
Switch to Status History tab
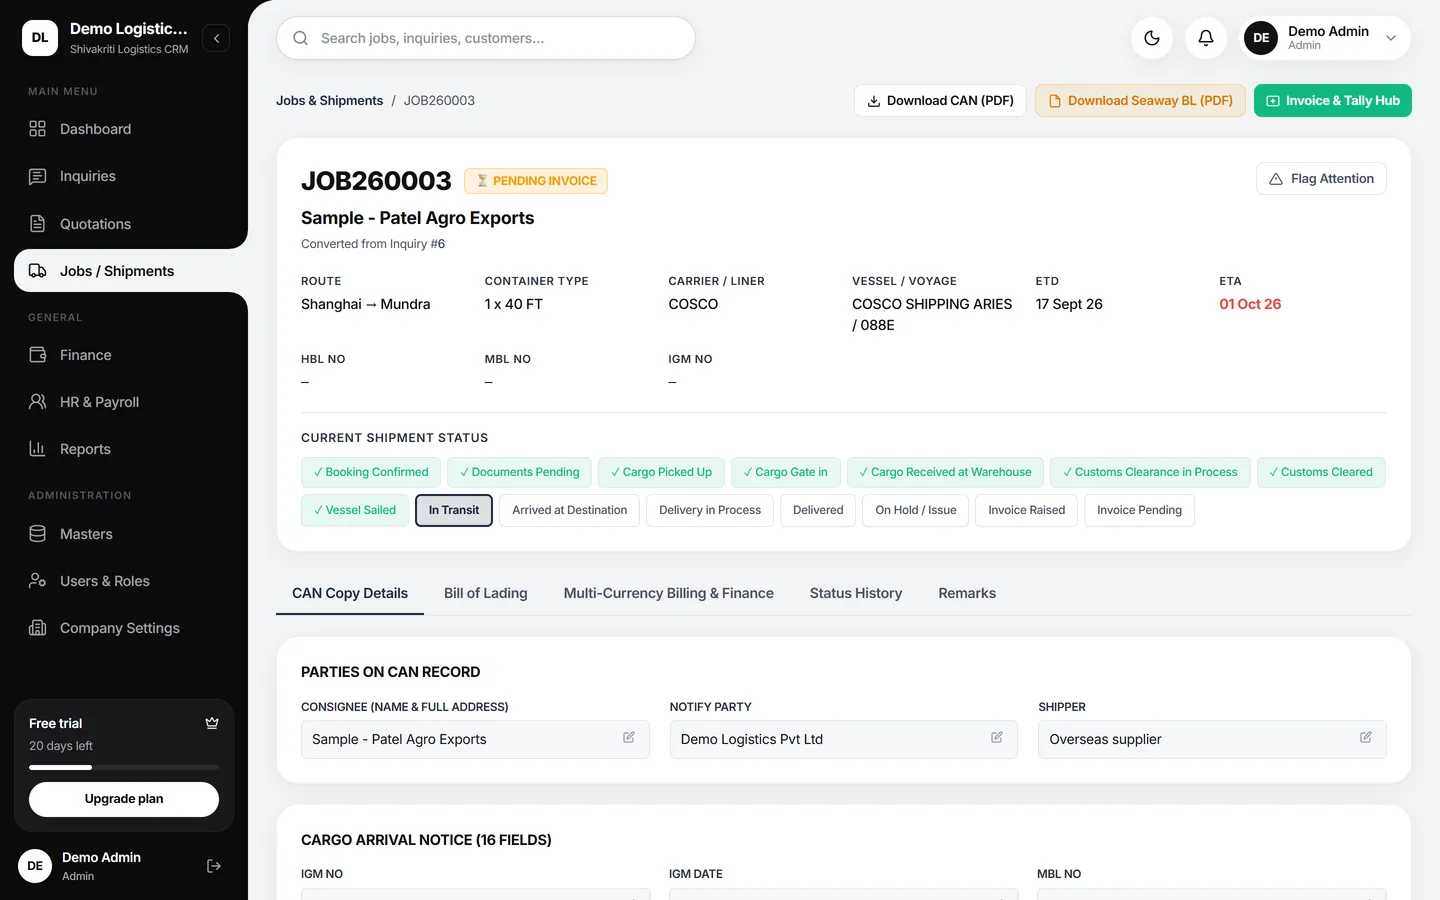[x=856, y=593]
